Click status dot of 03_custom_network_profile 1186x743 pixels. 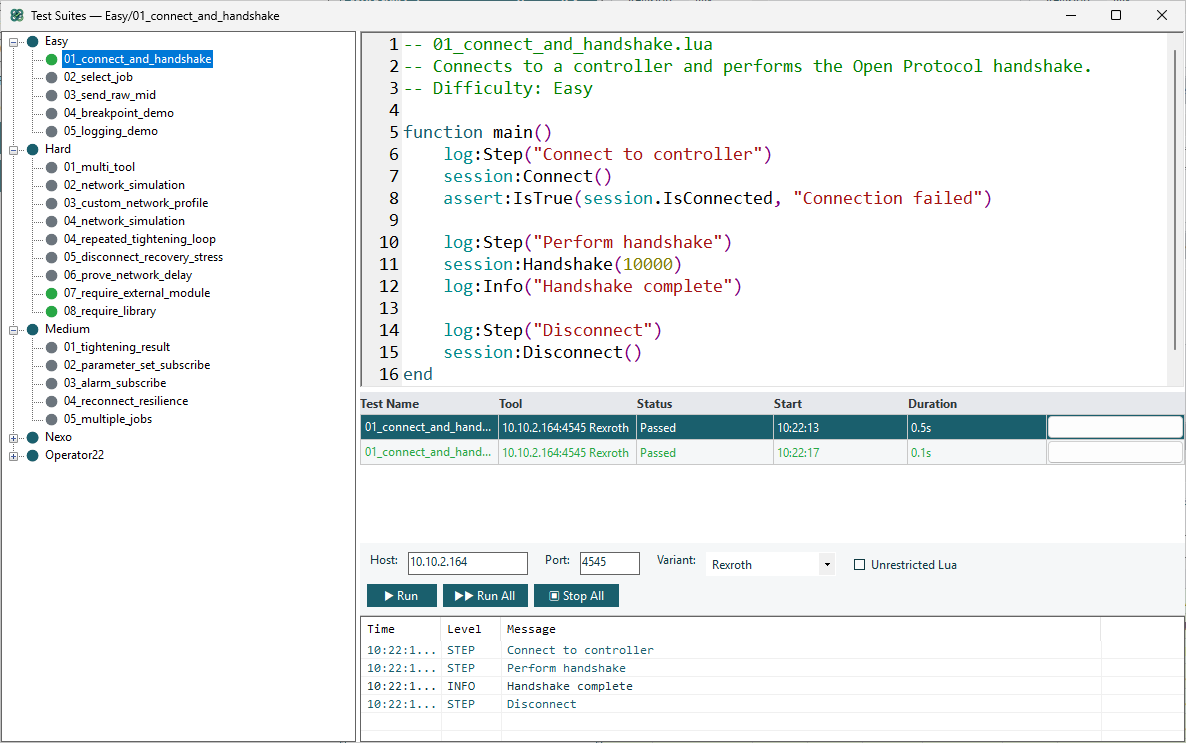pyautogui.click(x=51, y=204)
